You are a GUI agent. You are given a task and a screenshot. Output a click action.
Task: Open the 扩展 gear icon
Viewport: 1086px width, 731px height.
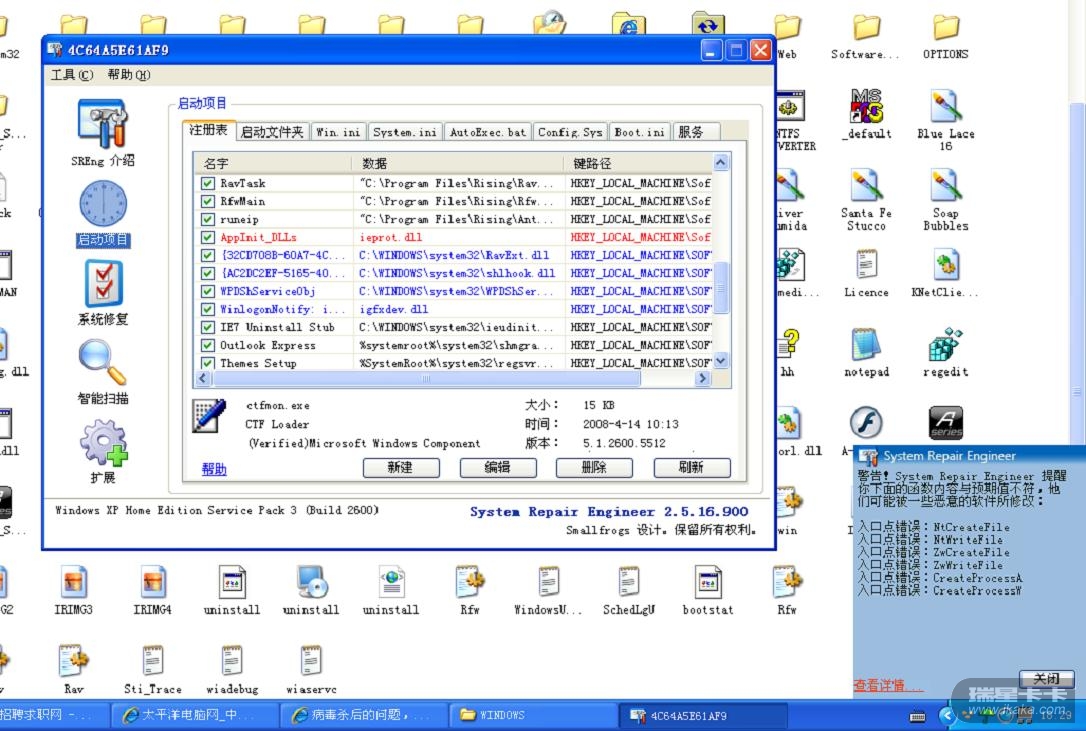[103, 441]
